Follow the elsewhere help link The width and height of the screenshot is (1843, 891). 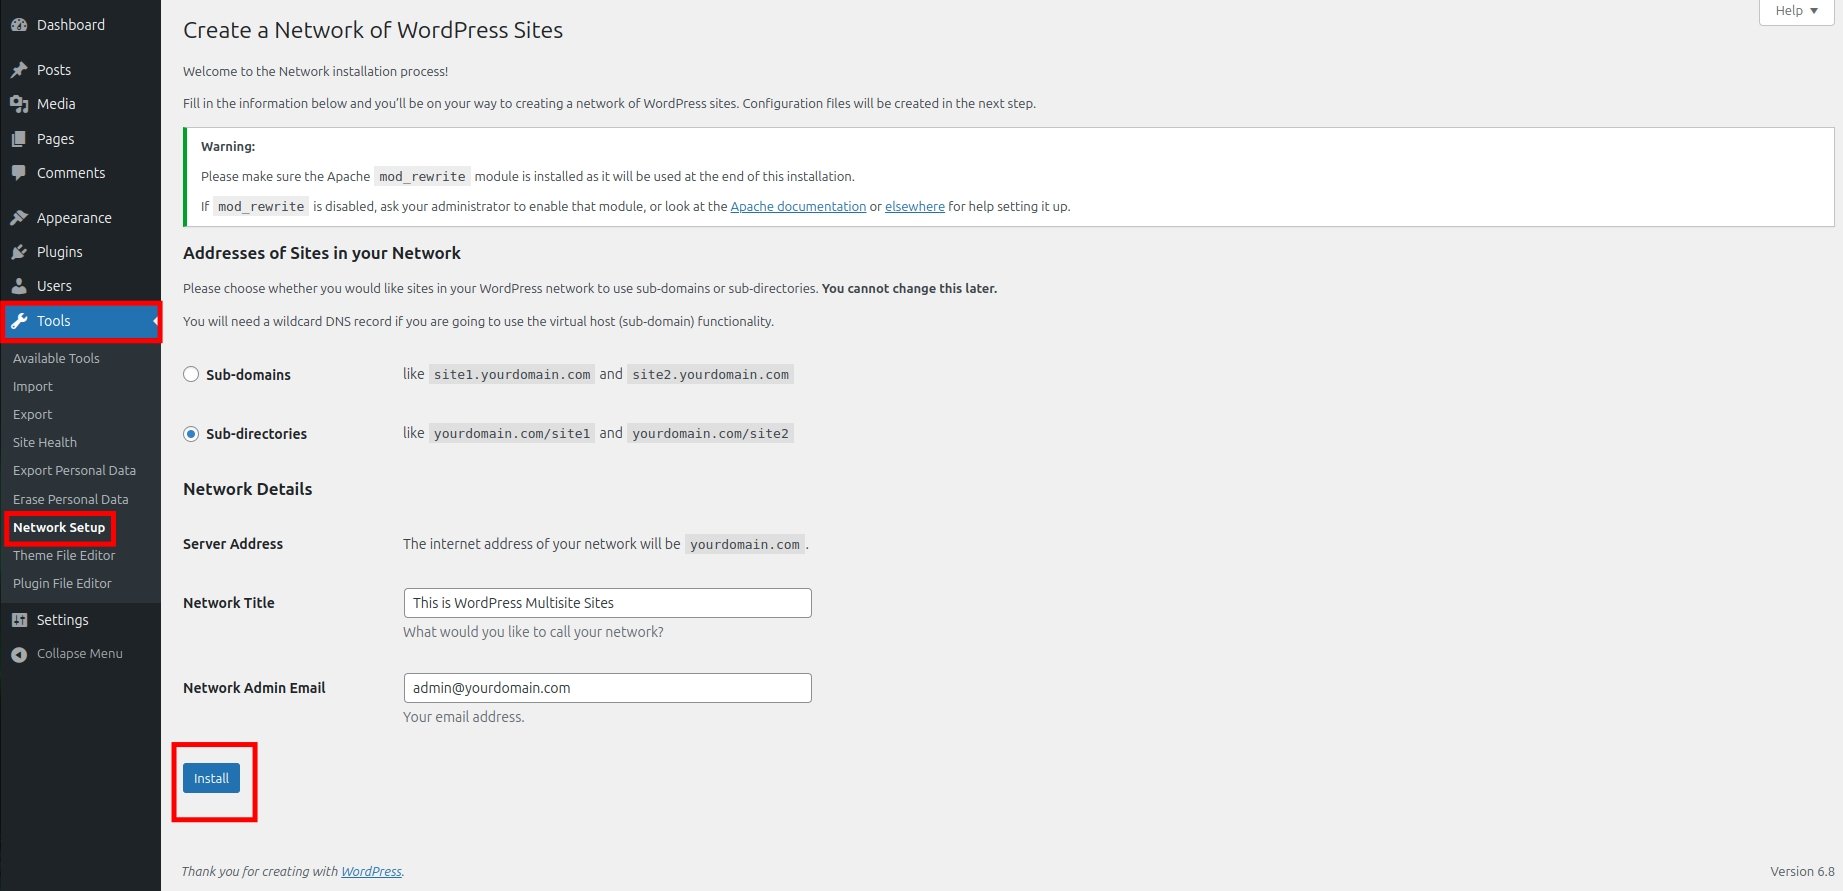915,206
